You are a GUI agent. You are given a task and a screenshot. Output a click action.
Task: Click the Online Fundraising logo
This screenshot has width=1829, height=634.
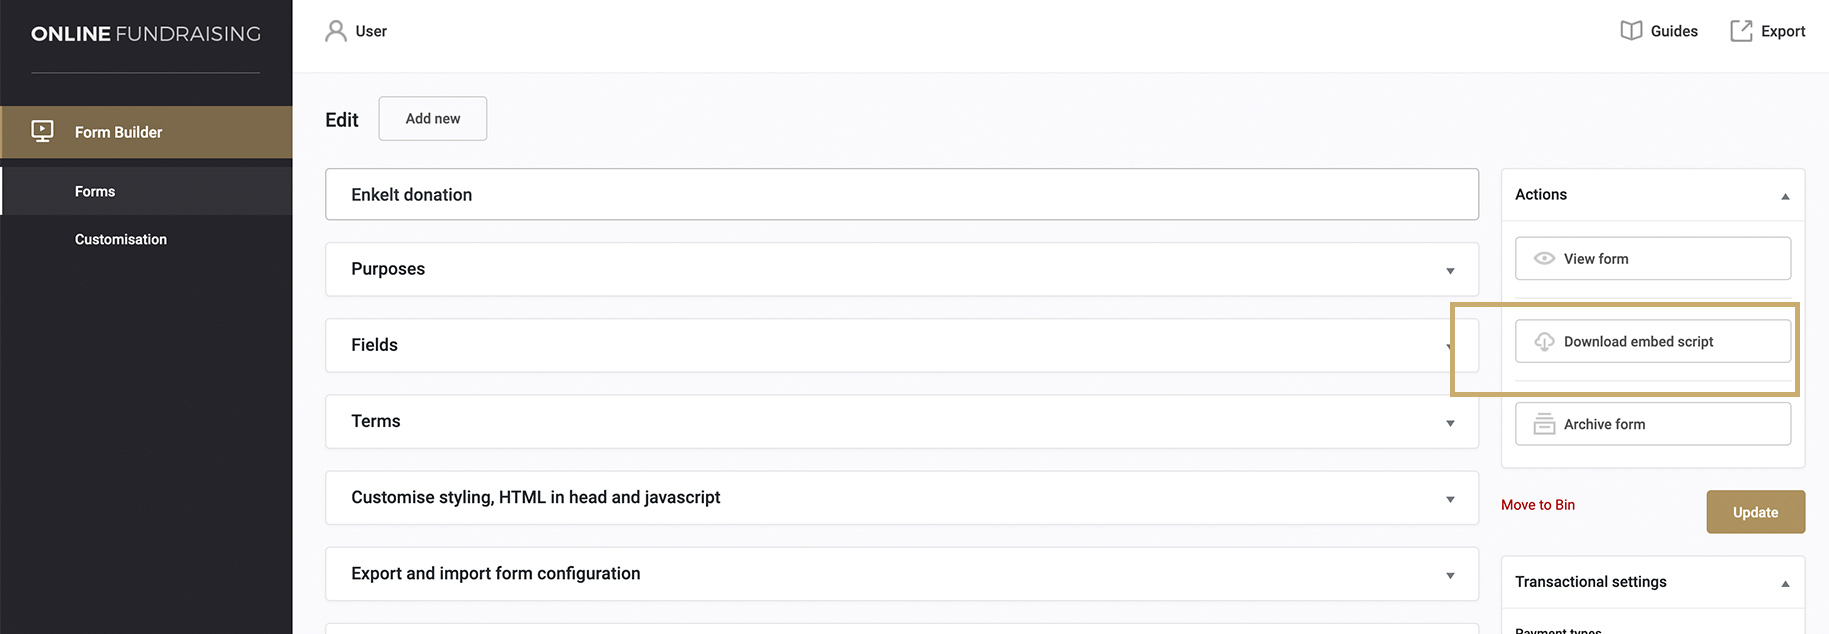[146, 34]
